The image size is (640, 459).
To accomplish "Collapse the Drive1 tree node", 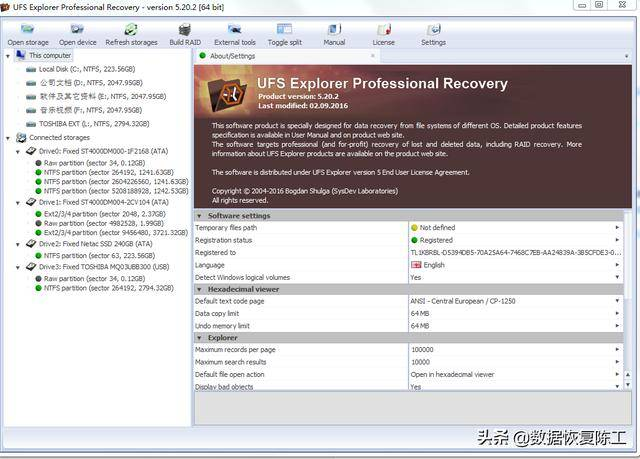I will click(x=18, y=203).
